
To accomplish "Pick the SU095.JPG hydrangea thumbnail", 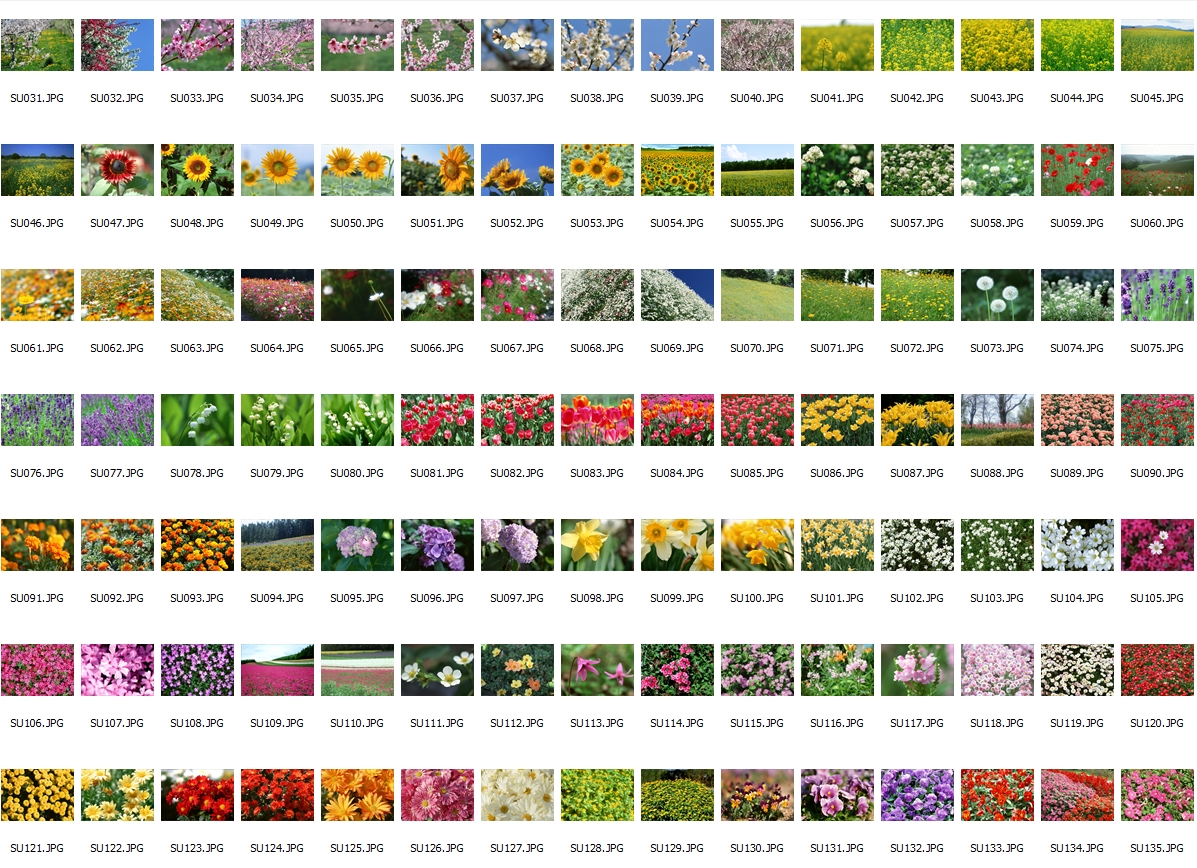I will (357, 545).
